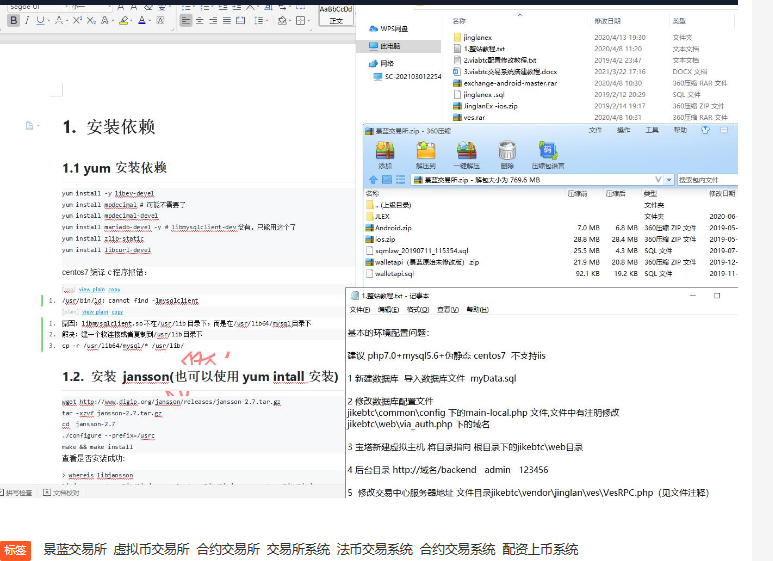Click the jansson download URL link
Screen dimensions: 773x561
point(180,402)
